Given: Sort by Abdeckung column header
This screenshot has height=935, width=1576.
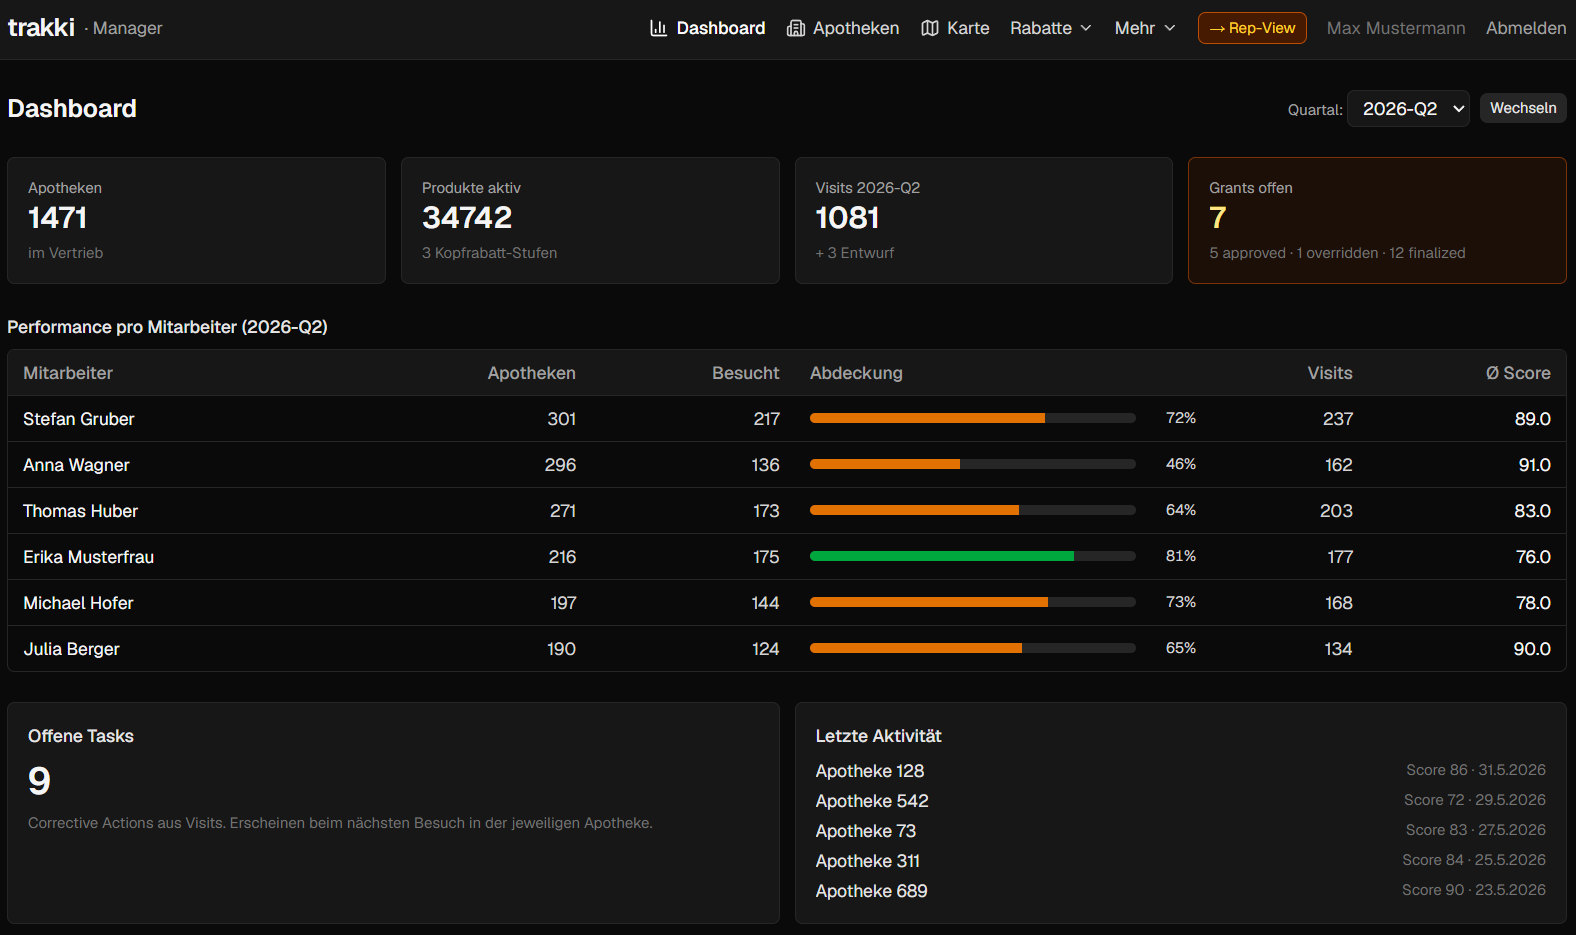Looking at the screenshot, I should (x=856, y=373).
